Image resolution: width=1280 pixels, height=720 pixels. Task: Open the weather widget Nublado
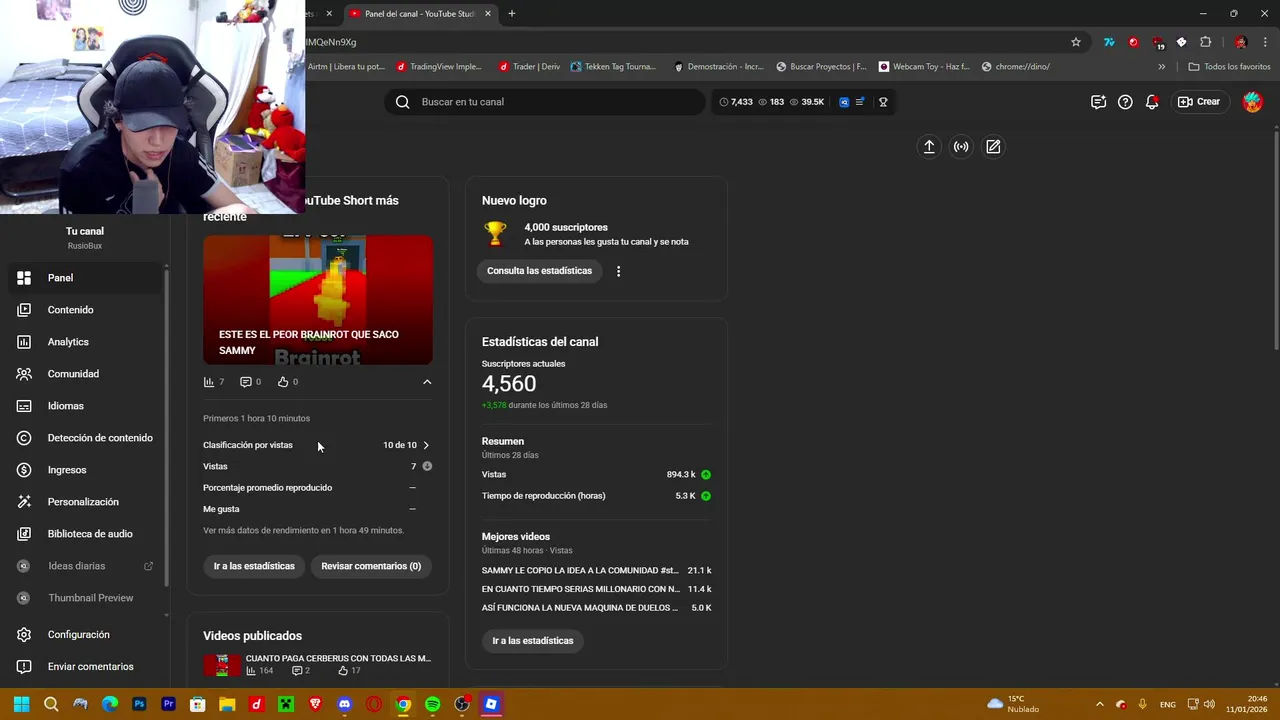(1013, 704)
